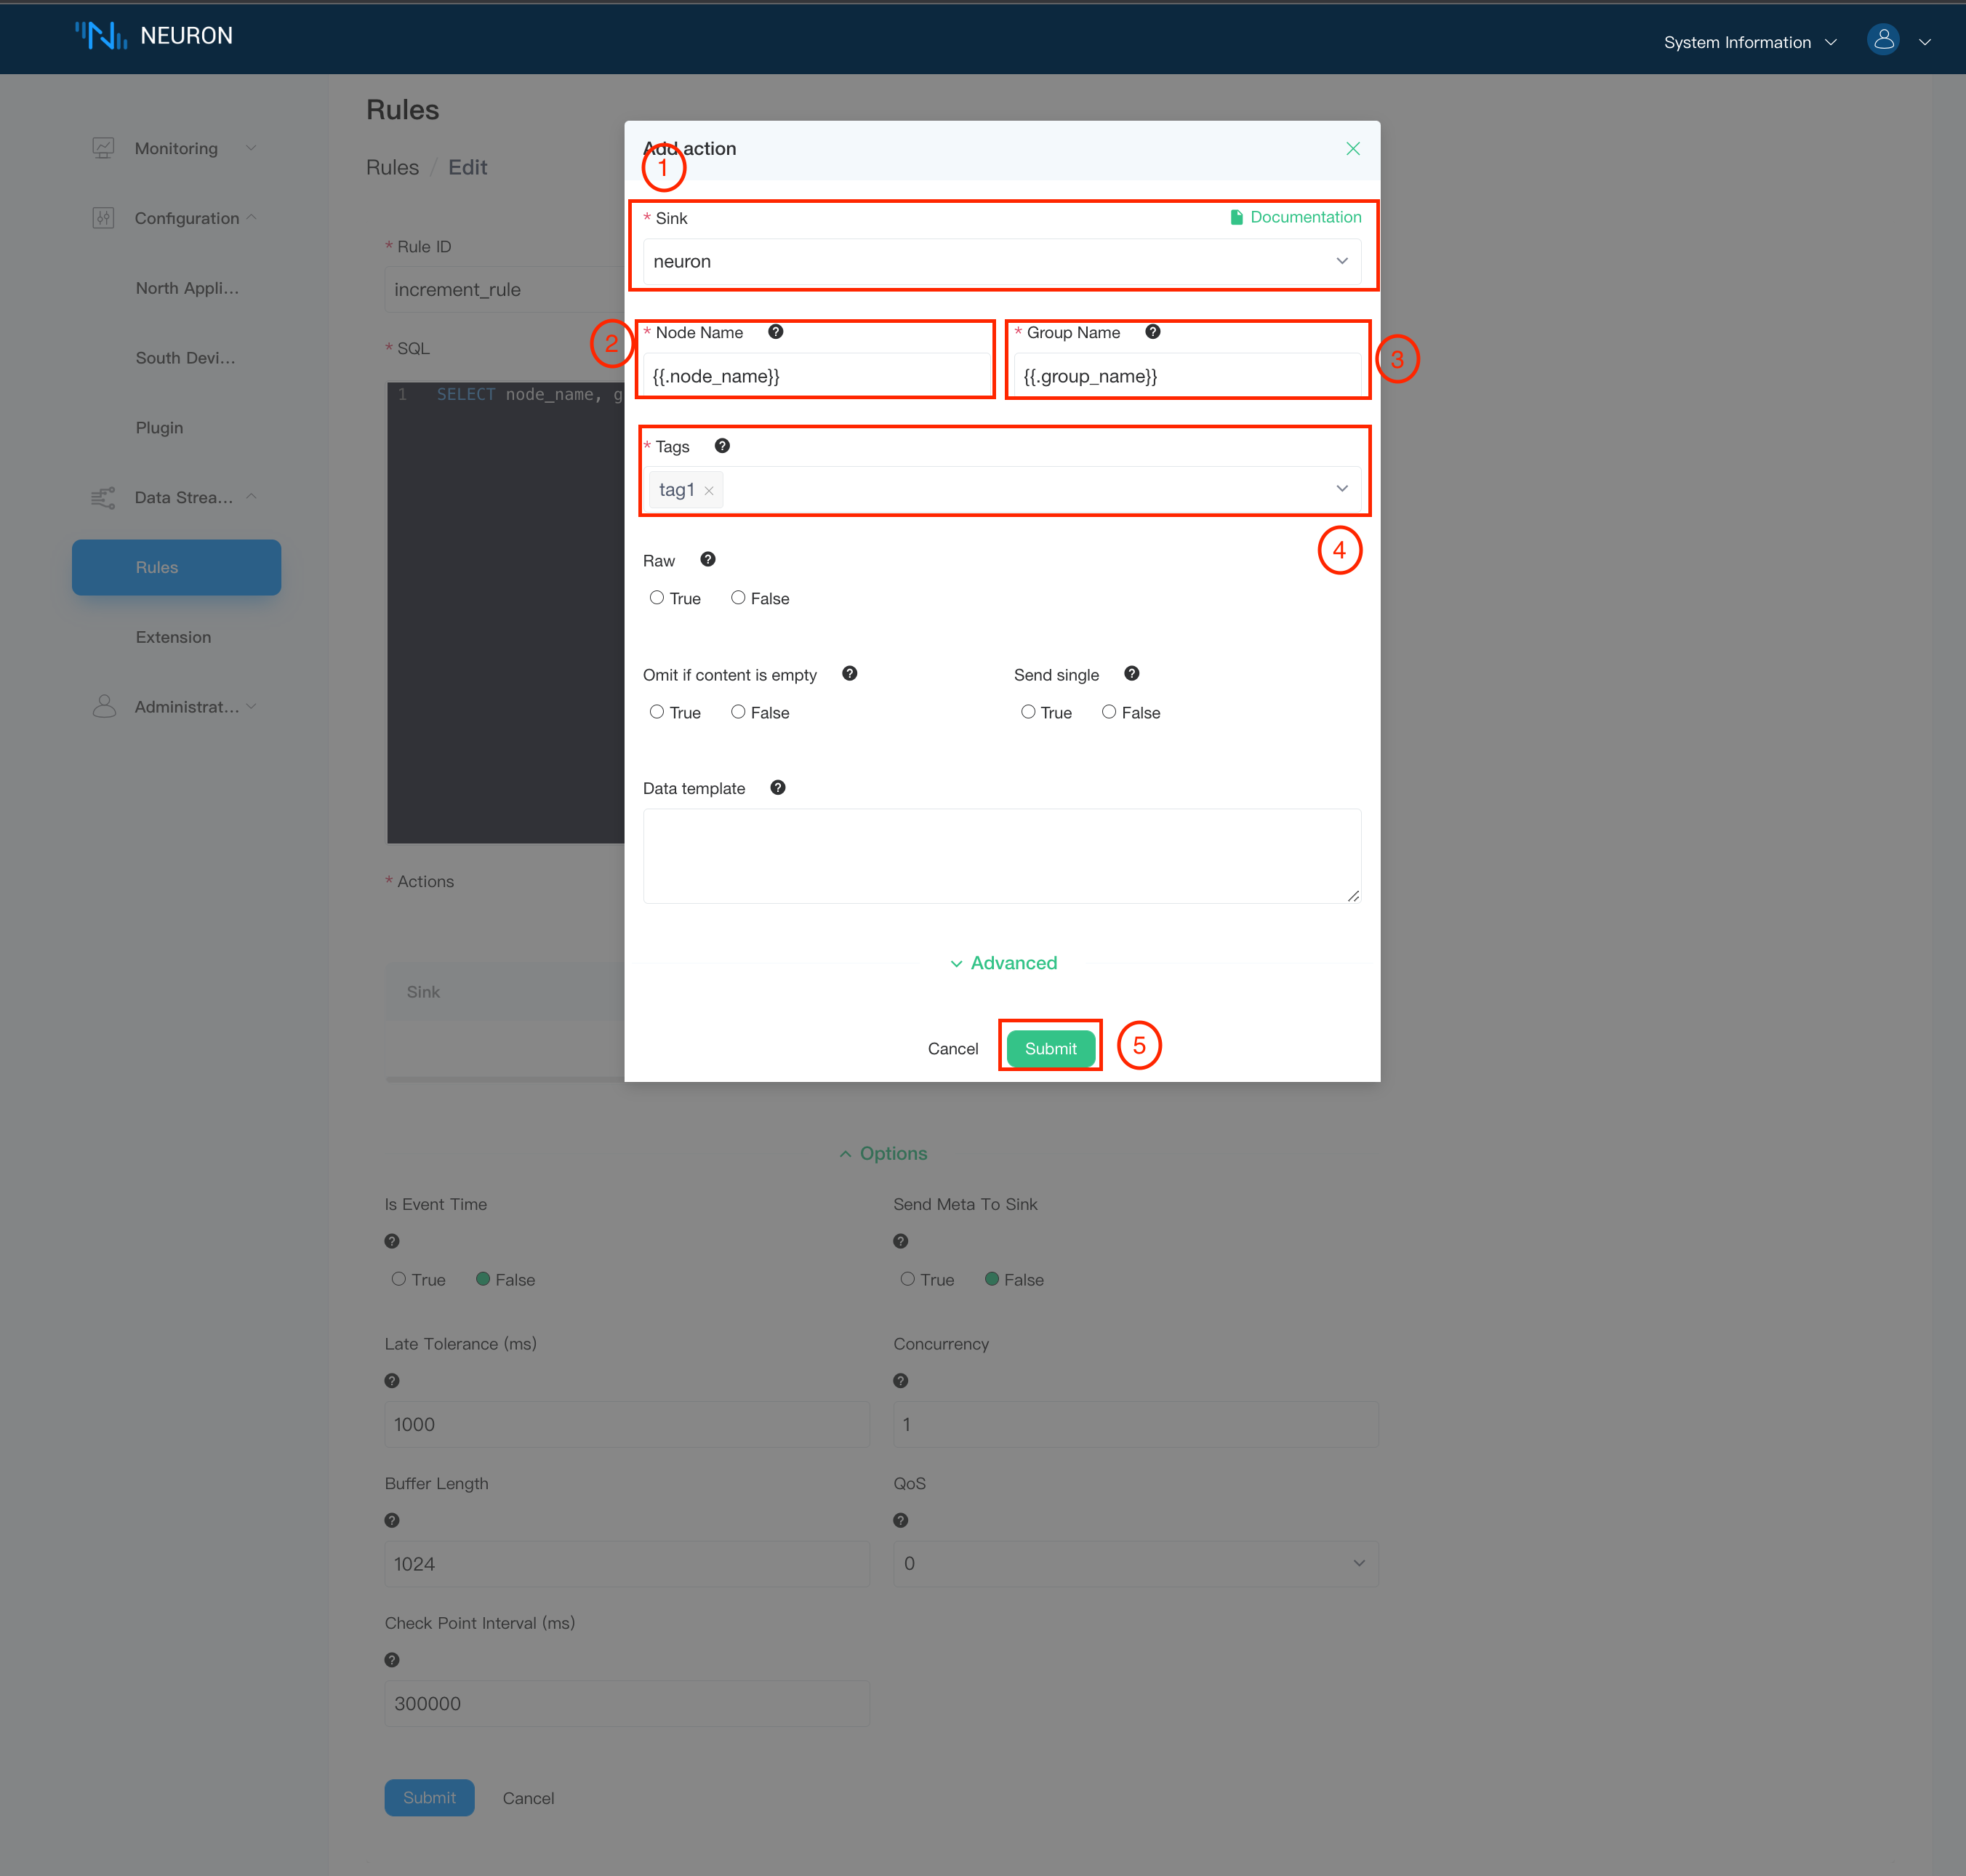Show help for Send single option
The width and height of the screenshot is (1966, 1876).
(x=1132, y=674)
